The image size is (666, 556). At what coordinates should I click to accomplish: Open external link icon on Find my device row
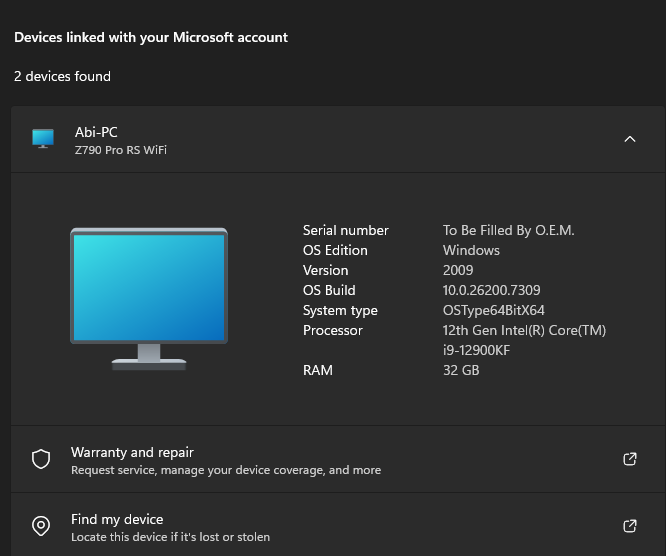tap(629, 526)
